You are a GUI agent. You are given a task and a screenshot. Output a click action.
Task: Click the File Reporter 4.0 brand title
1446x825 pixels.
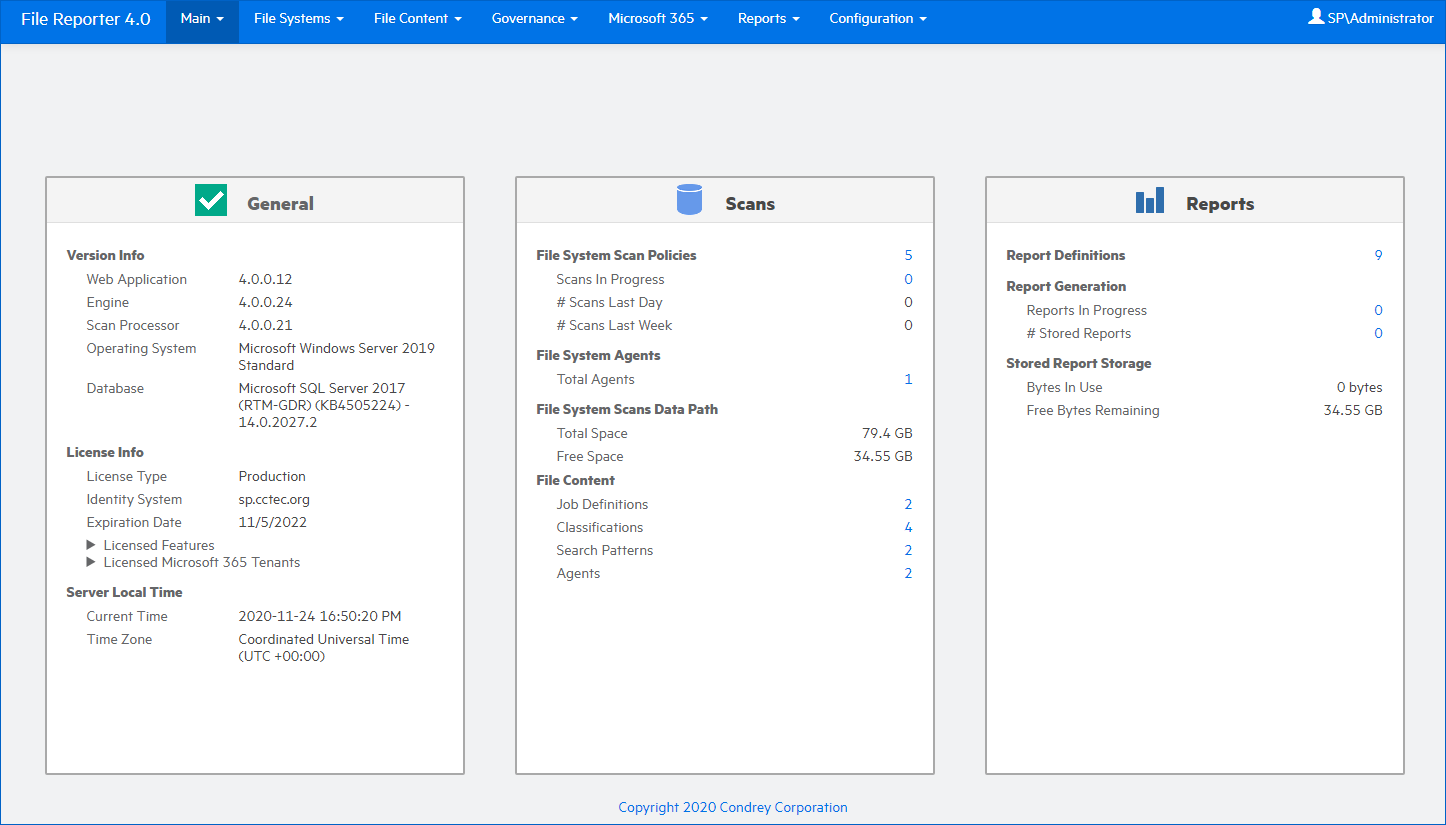coord(85,19)
